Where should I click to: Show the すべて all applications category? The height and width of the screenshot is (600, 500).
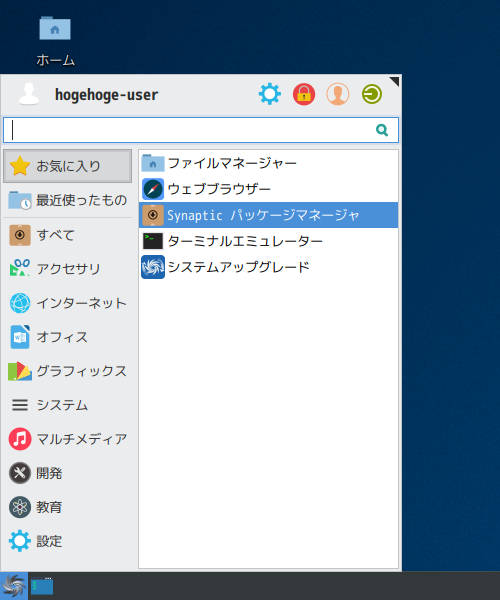click(68, 235)
